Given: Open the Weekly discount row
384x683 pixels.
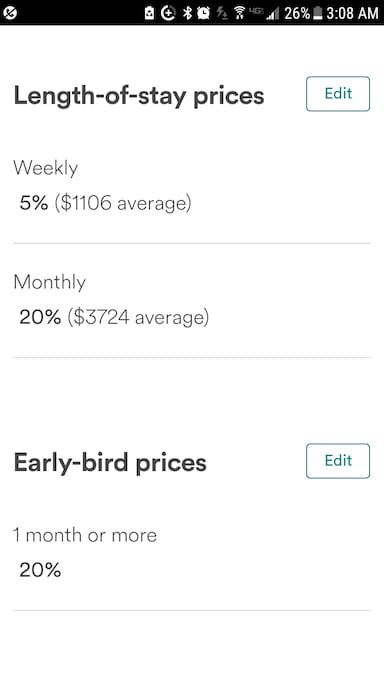Looking at the screenshot, I should pos(192,186).
